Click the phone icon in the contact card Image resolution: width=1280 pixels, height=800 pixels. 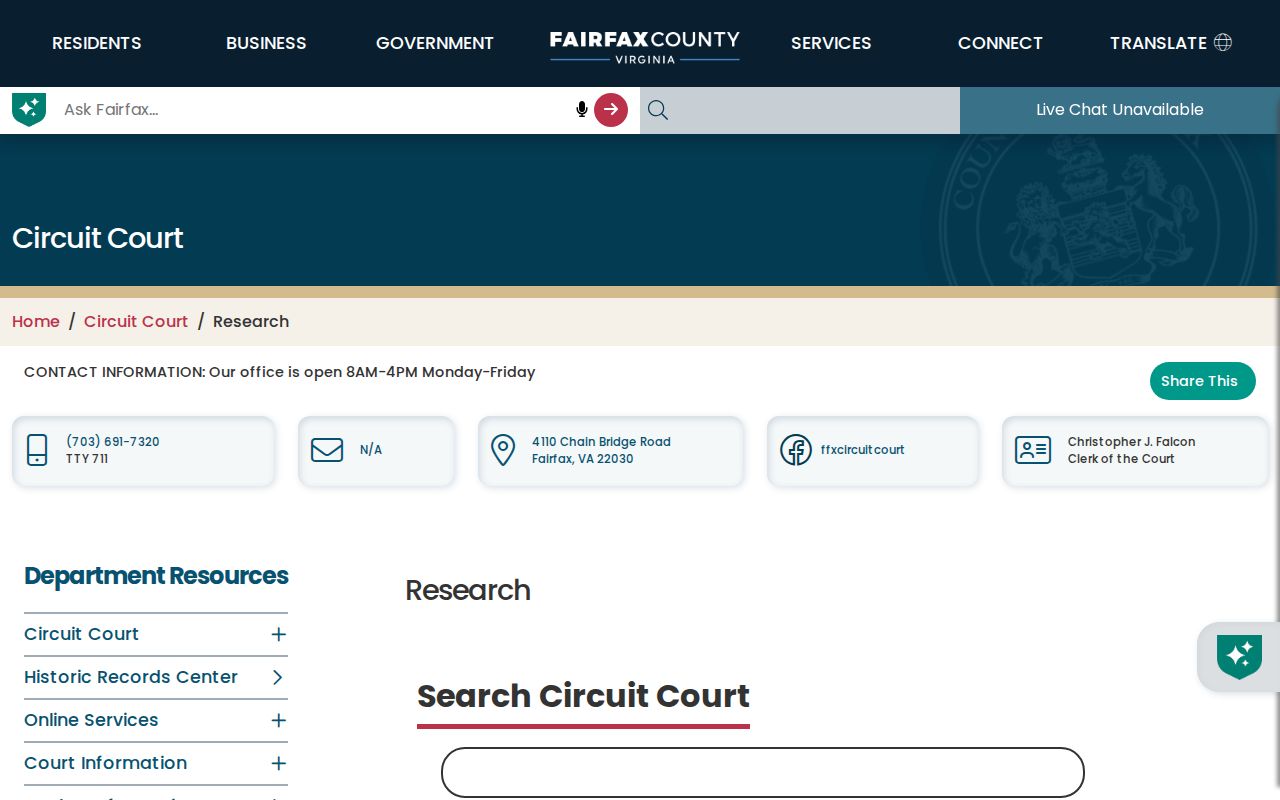pos(37,450)
